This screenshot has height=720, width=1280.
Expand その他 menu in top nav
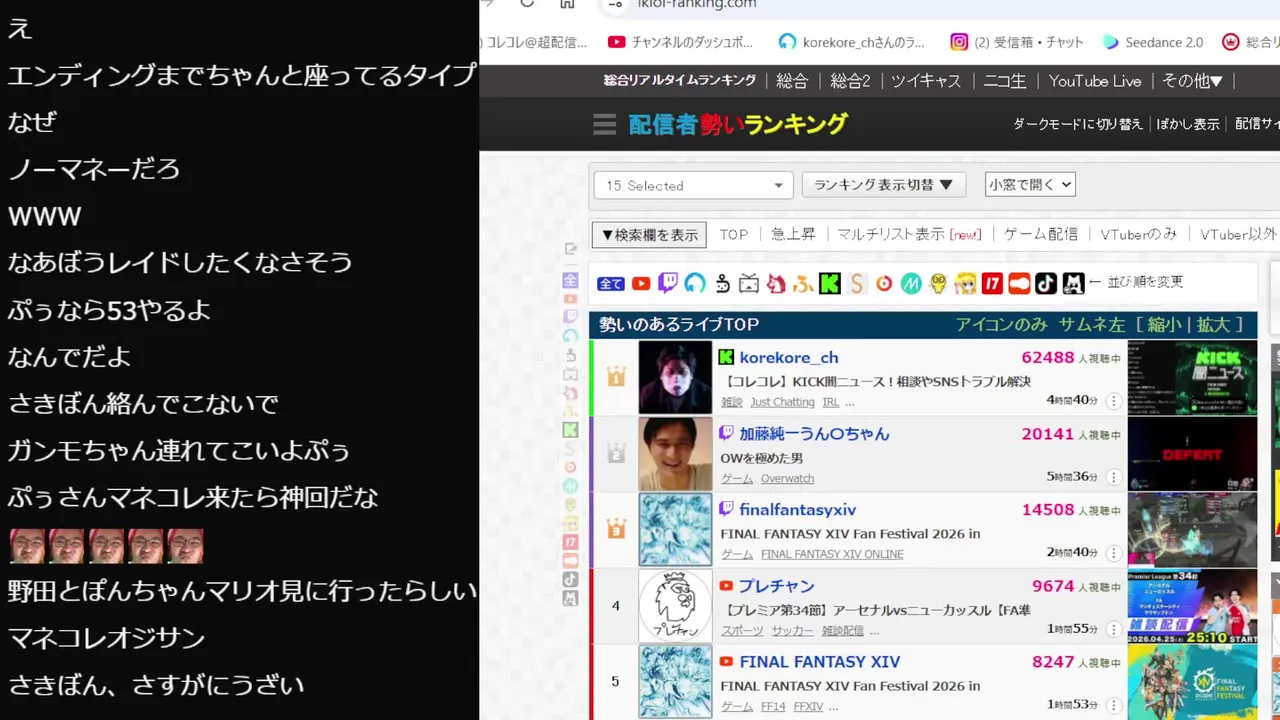coord(1192,81)
